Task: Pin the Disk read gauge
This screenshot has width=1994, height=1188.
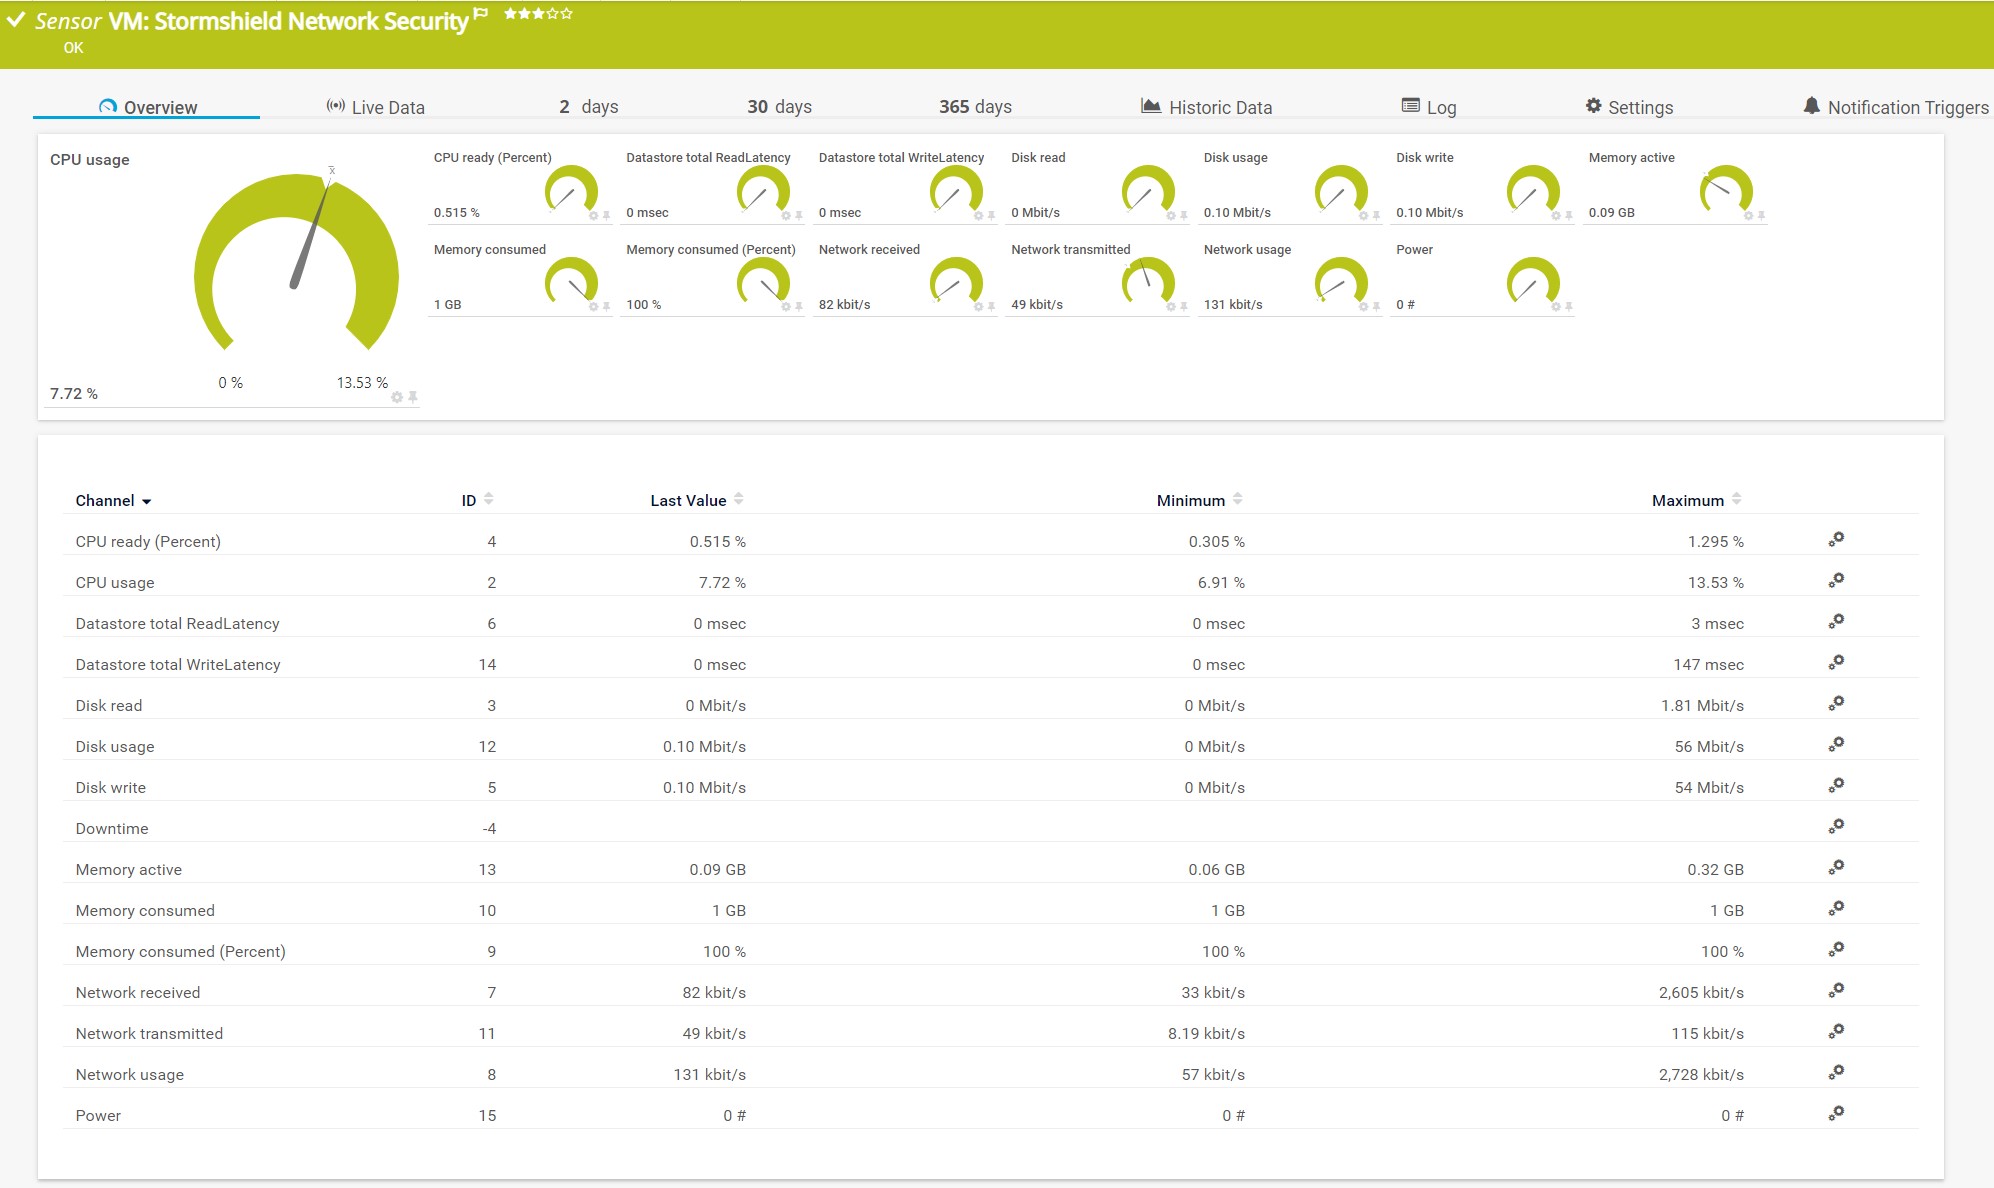Action: coord(1184,216)
